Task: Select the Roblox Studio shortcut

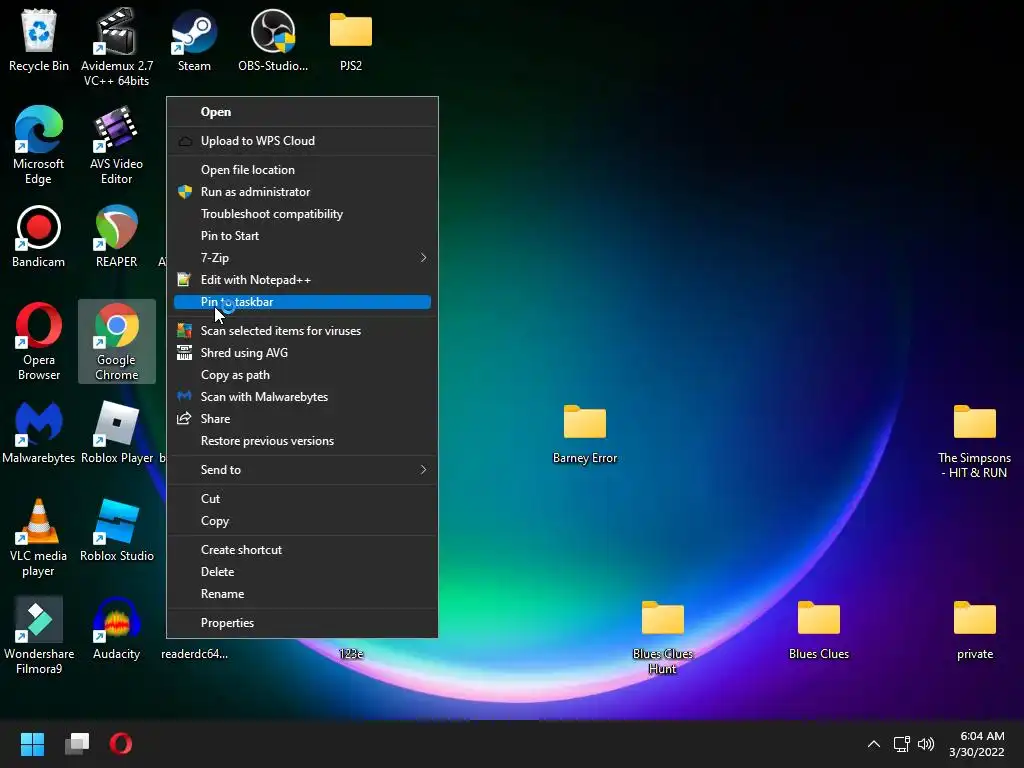Action: click(x=117, y=530)
